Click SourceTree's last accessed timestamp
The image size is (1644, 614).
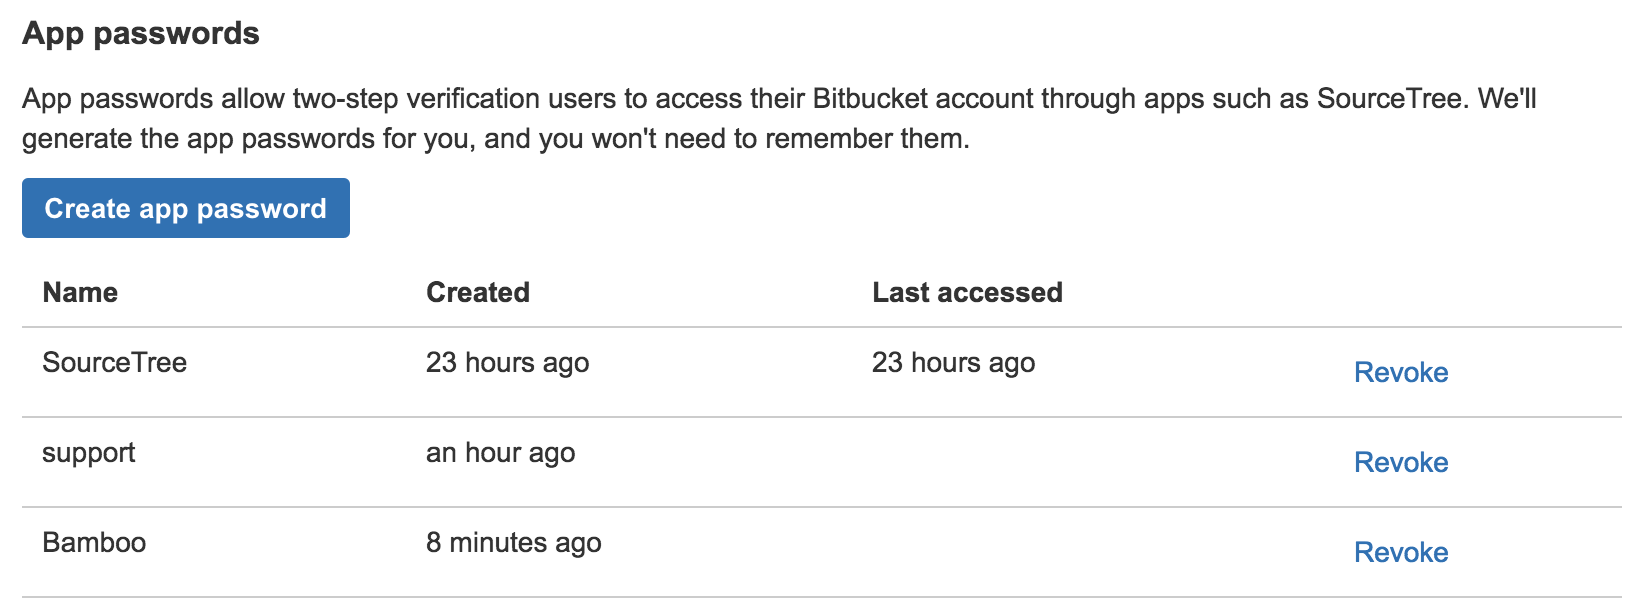pos(953,363)
